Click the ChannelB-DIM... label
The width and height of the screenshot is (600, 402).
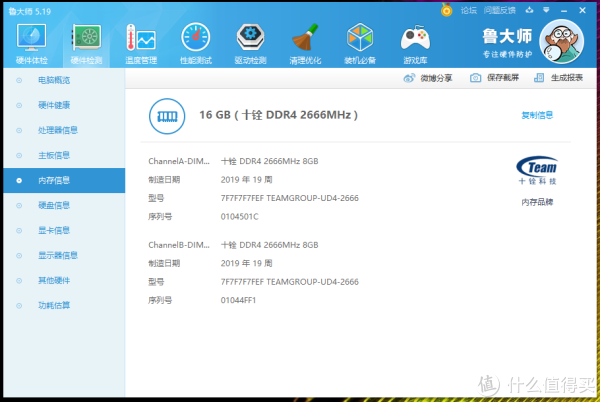[x=179, y=245]
